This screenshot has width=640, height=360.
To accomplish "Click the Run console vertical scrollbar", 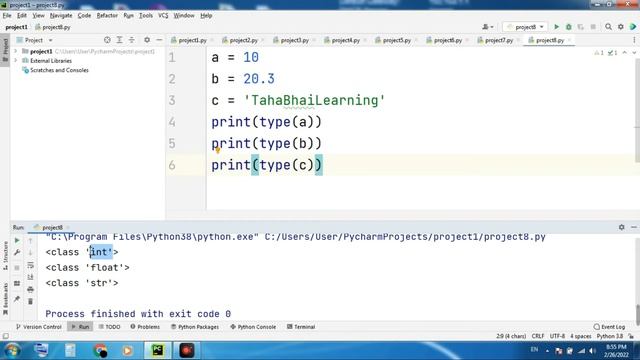I will point(638,314).
